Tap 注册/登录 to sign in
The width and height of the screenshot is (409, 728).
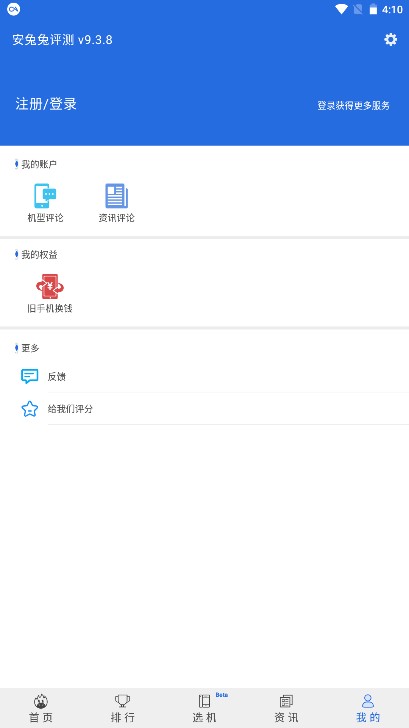(x=46, y=104)
